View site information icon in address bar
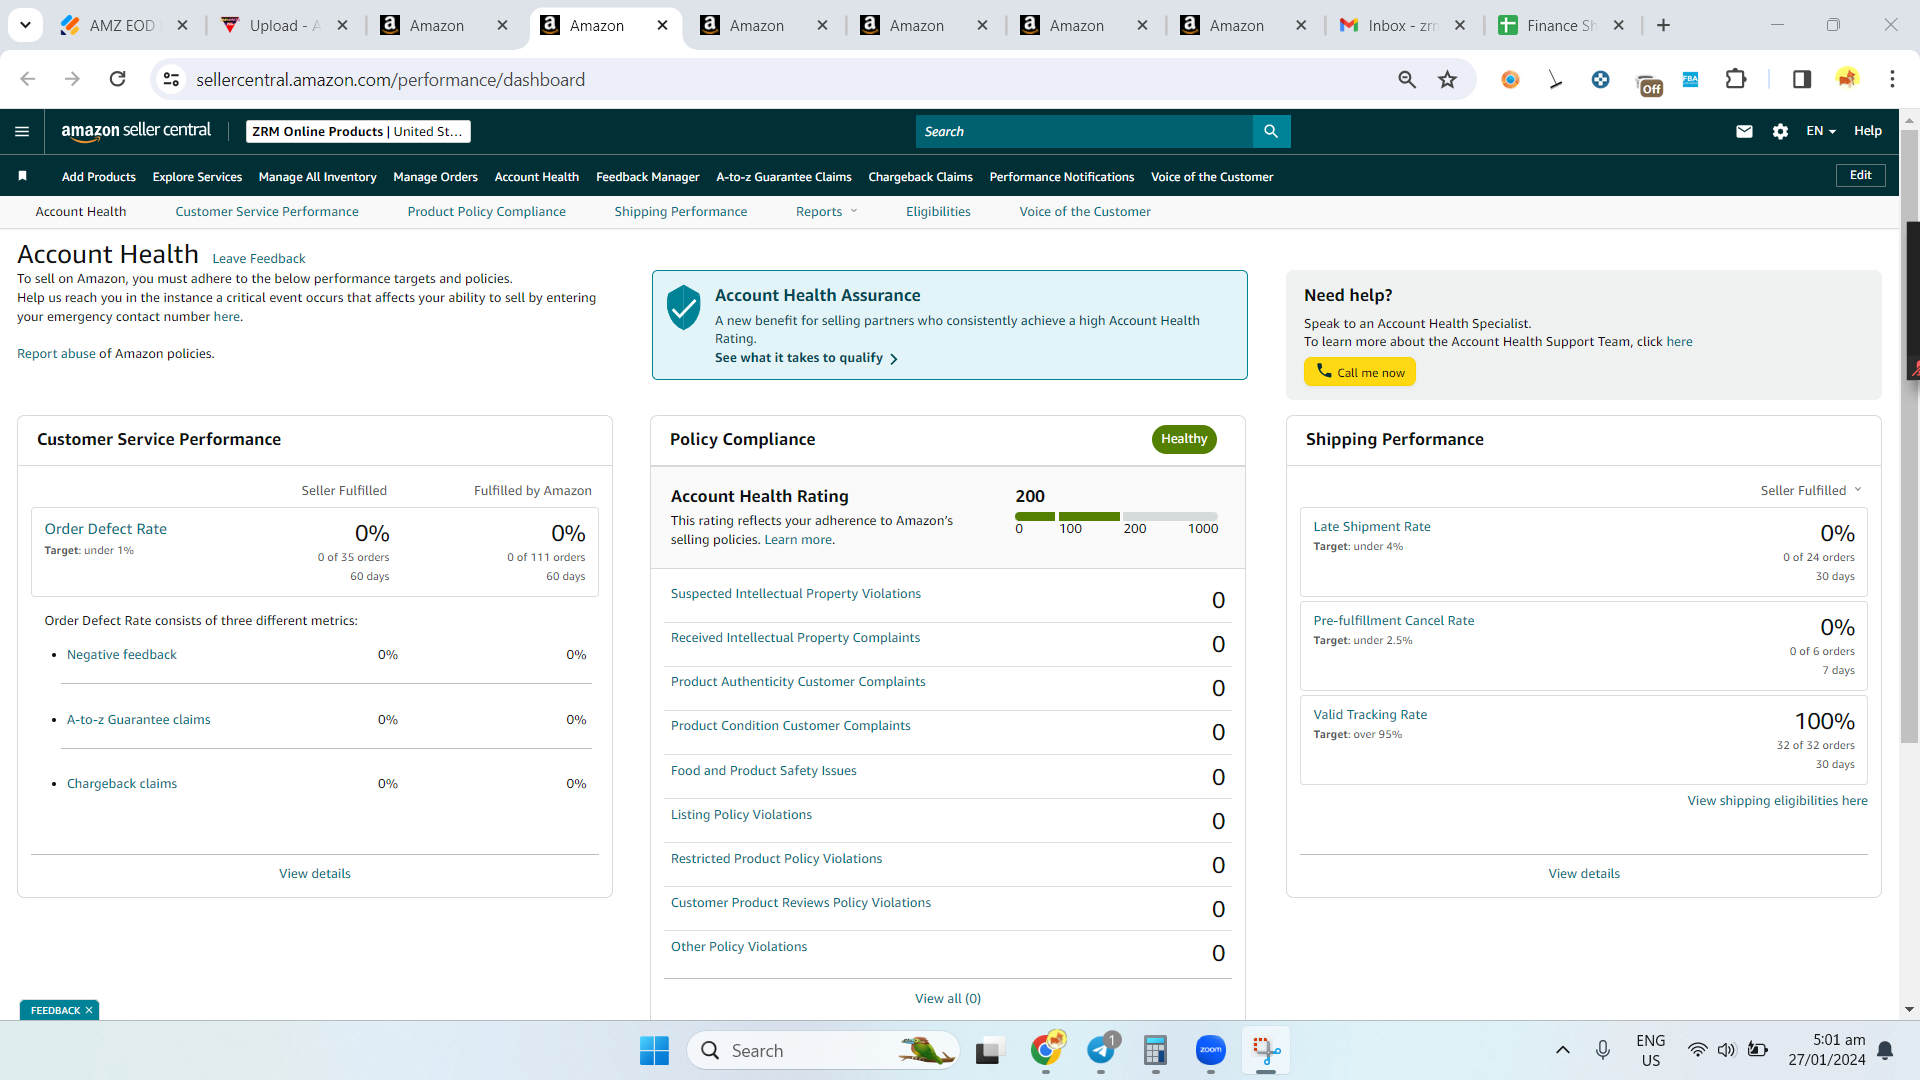 (172, 79)
